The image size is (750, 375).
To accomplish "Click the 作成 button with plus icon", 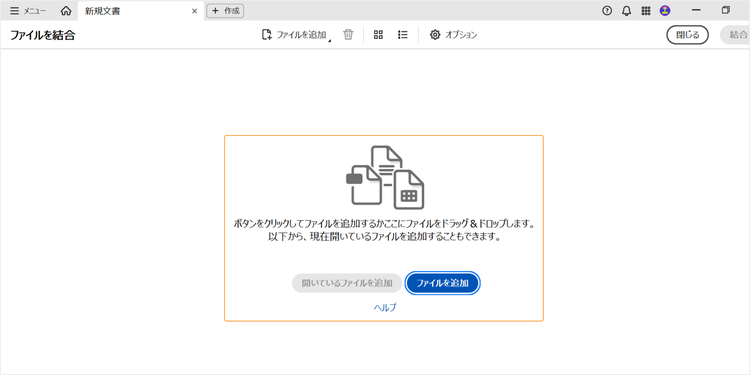I will coord(225,11).
